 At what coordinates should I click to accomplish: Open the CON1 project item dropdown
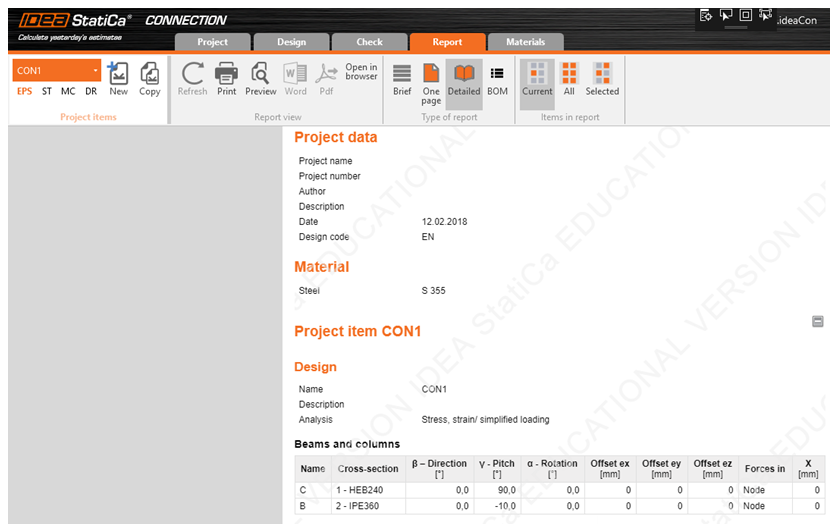pos(96,71)
